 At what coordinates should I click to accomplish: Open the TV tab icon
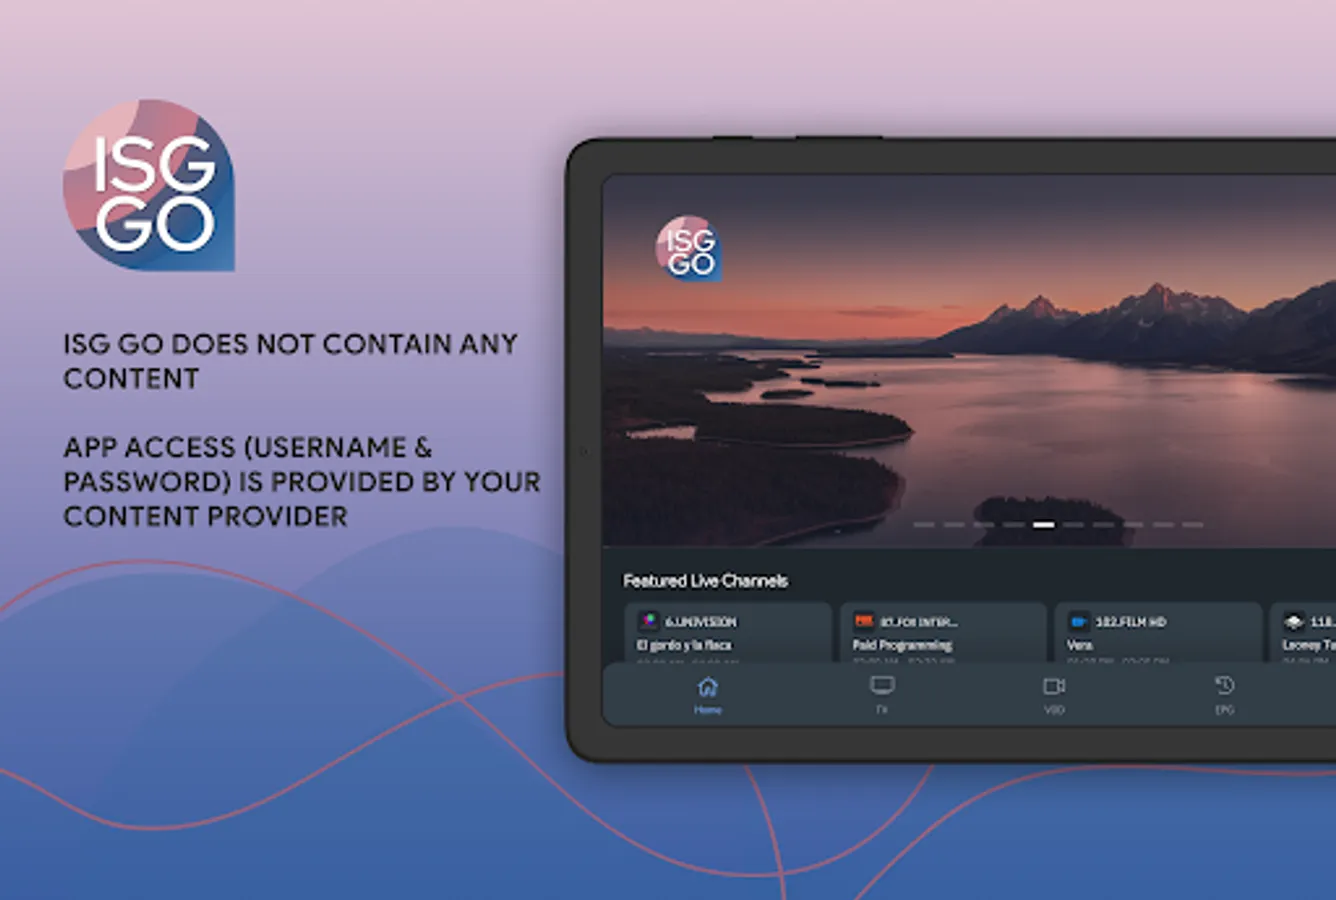882,685
